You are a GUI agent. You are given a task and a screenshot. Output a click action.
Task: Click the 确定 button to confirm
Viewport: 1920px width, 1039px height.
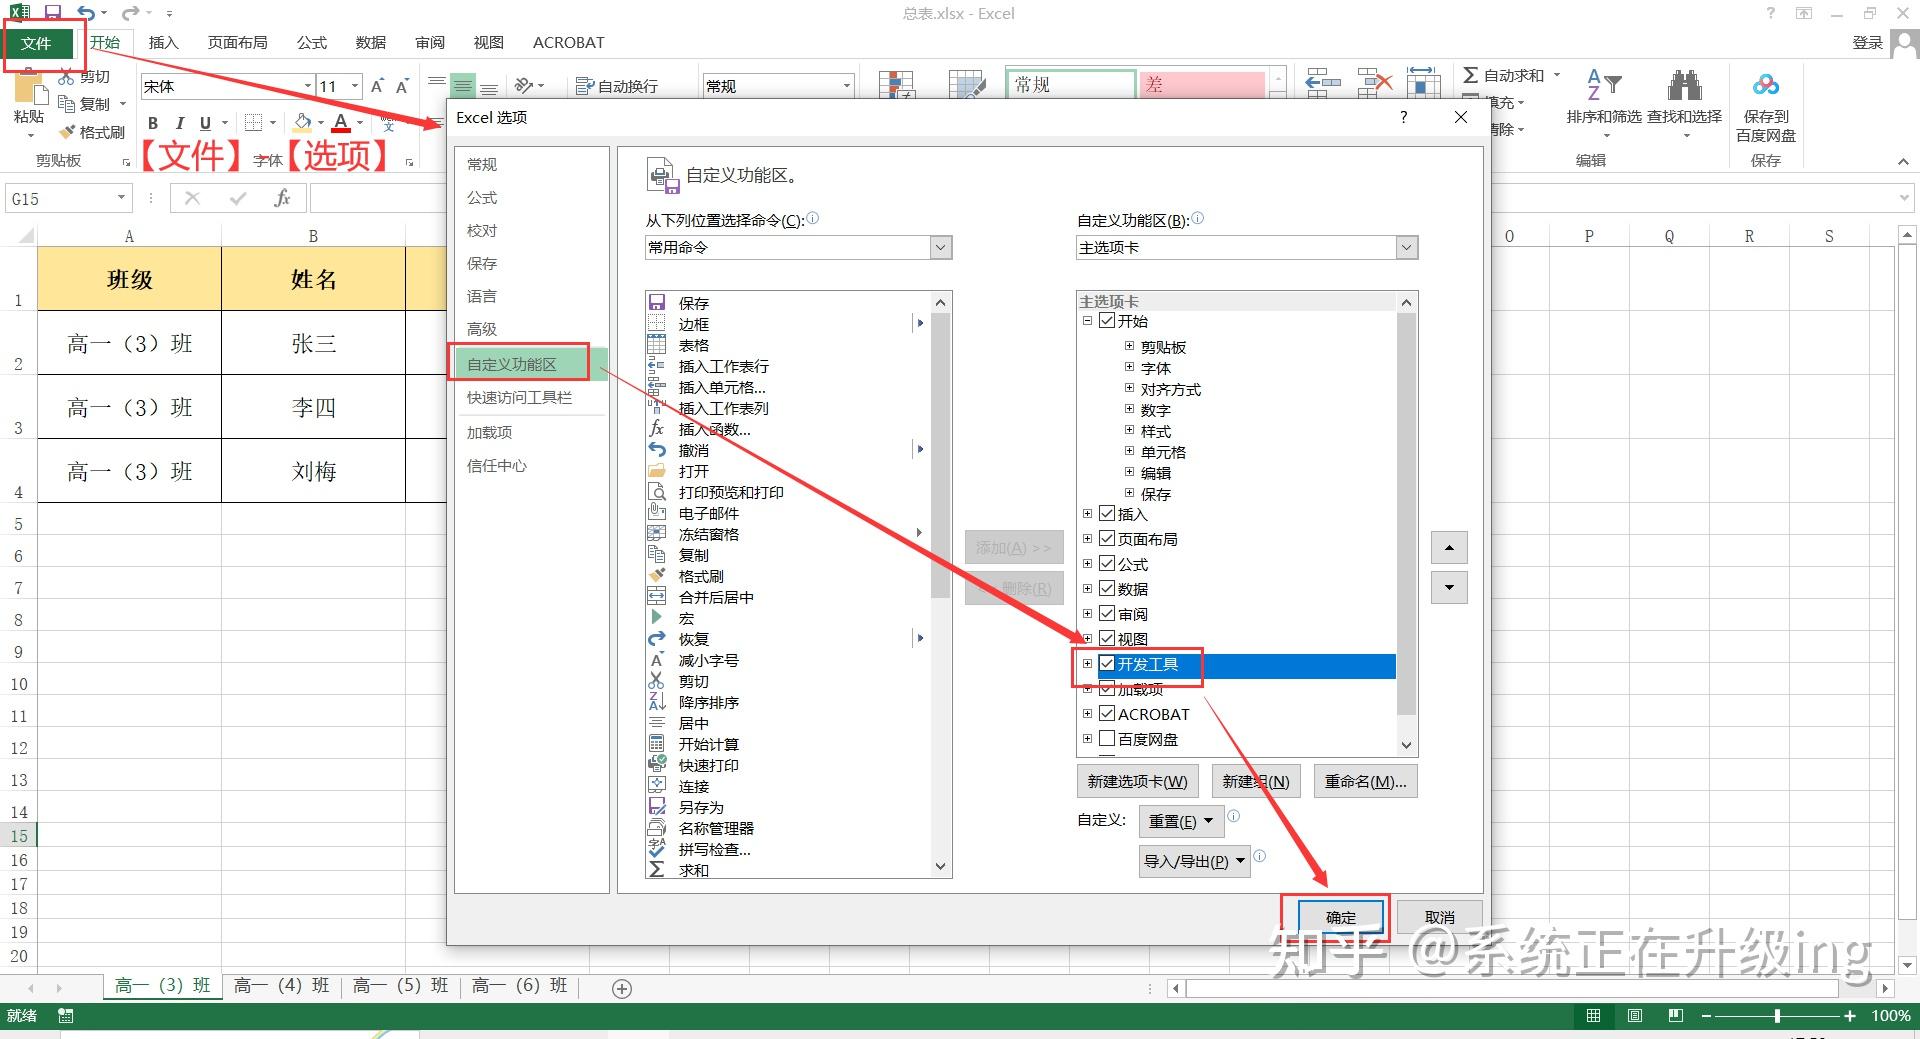(x=1340, y=917)
